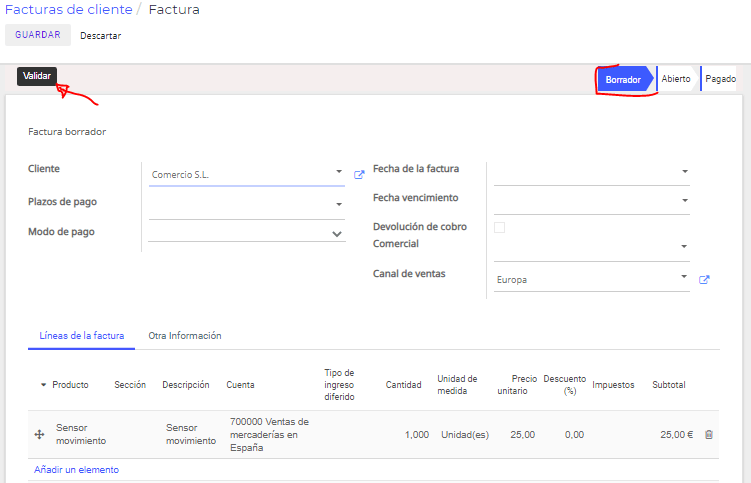Validate the invoice with Validar
Image resolution: width=751 pixels, height=483 pixels.
pos(37,76)
